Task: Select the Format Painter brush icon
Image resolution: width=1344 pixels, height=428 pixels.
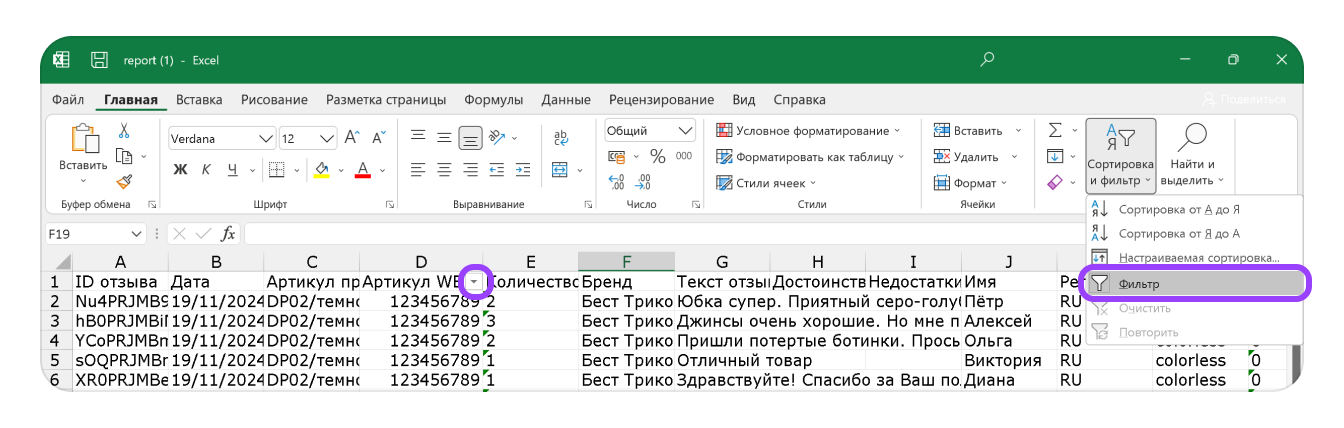Action: 124,181
